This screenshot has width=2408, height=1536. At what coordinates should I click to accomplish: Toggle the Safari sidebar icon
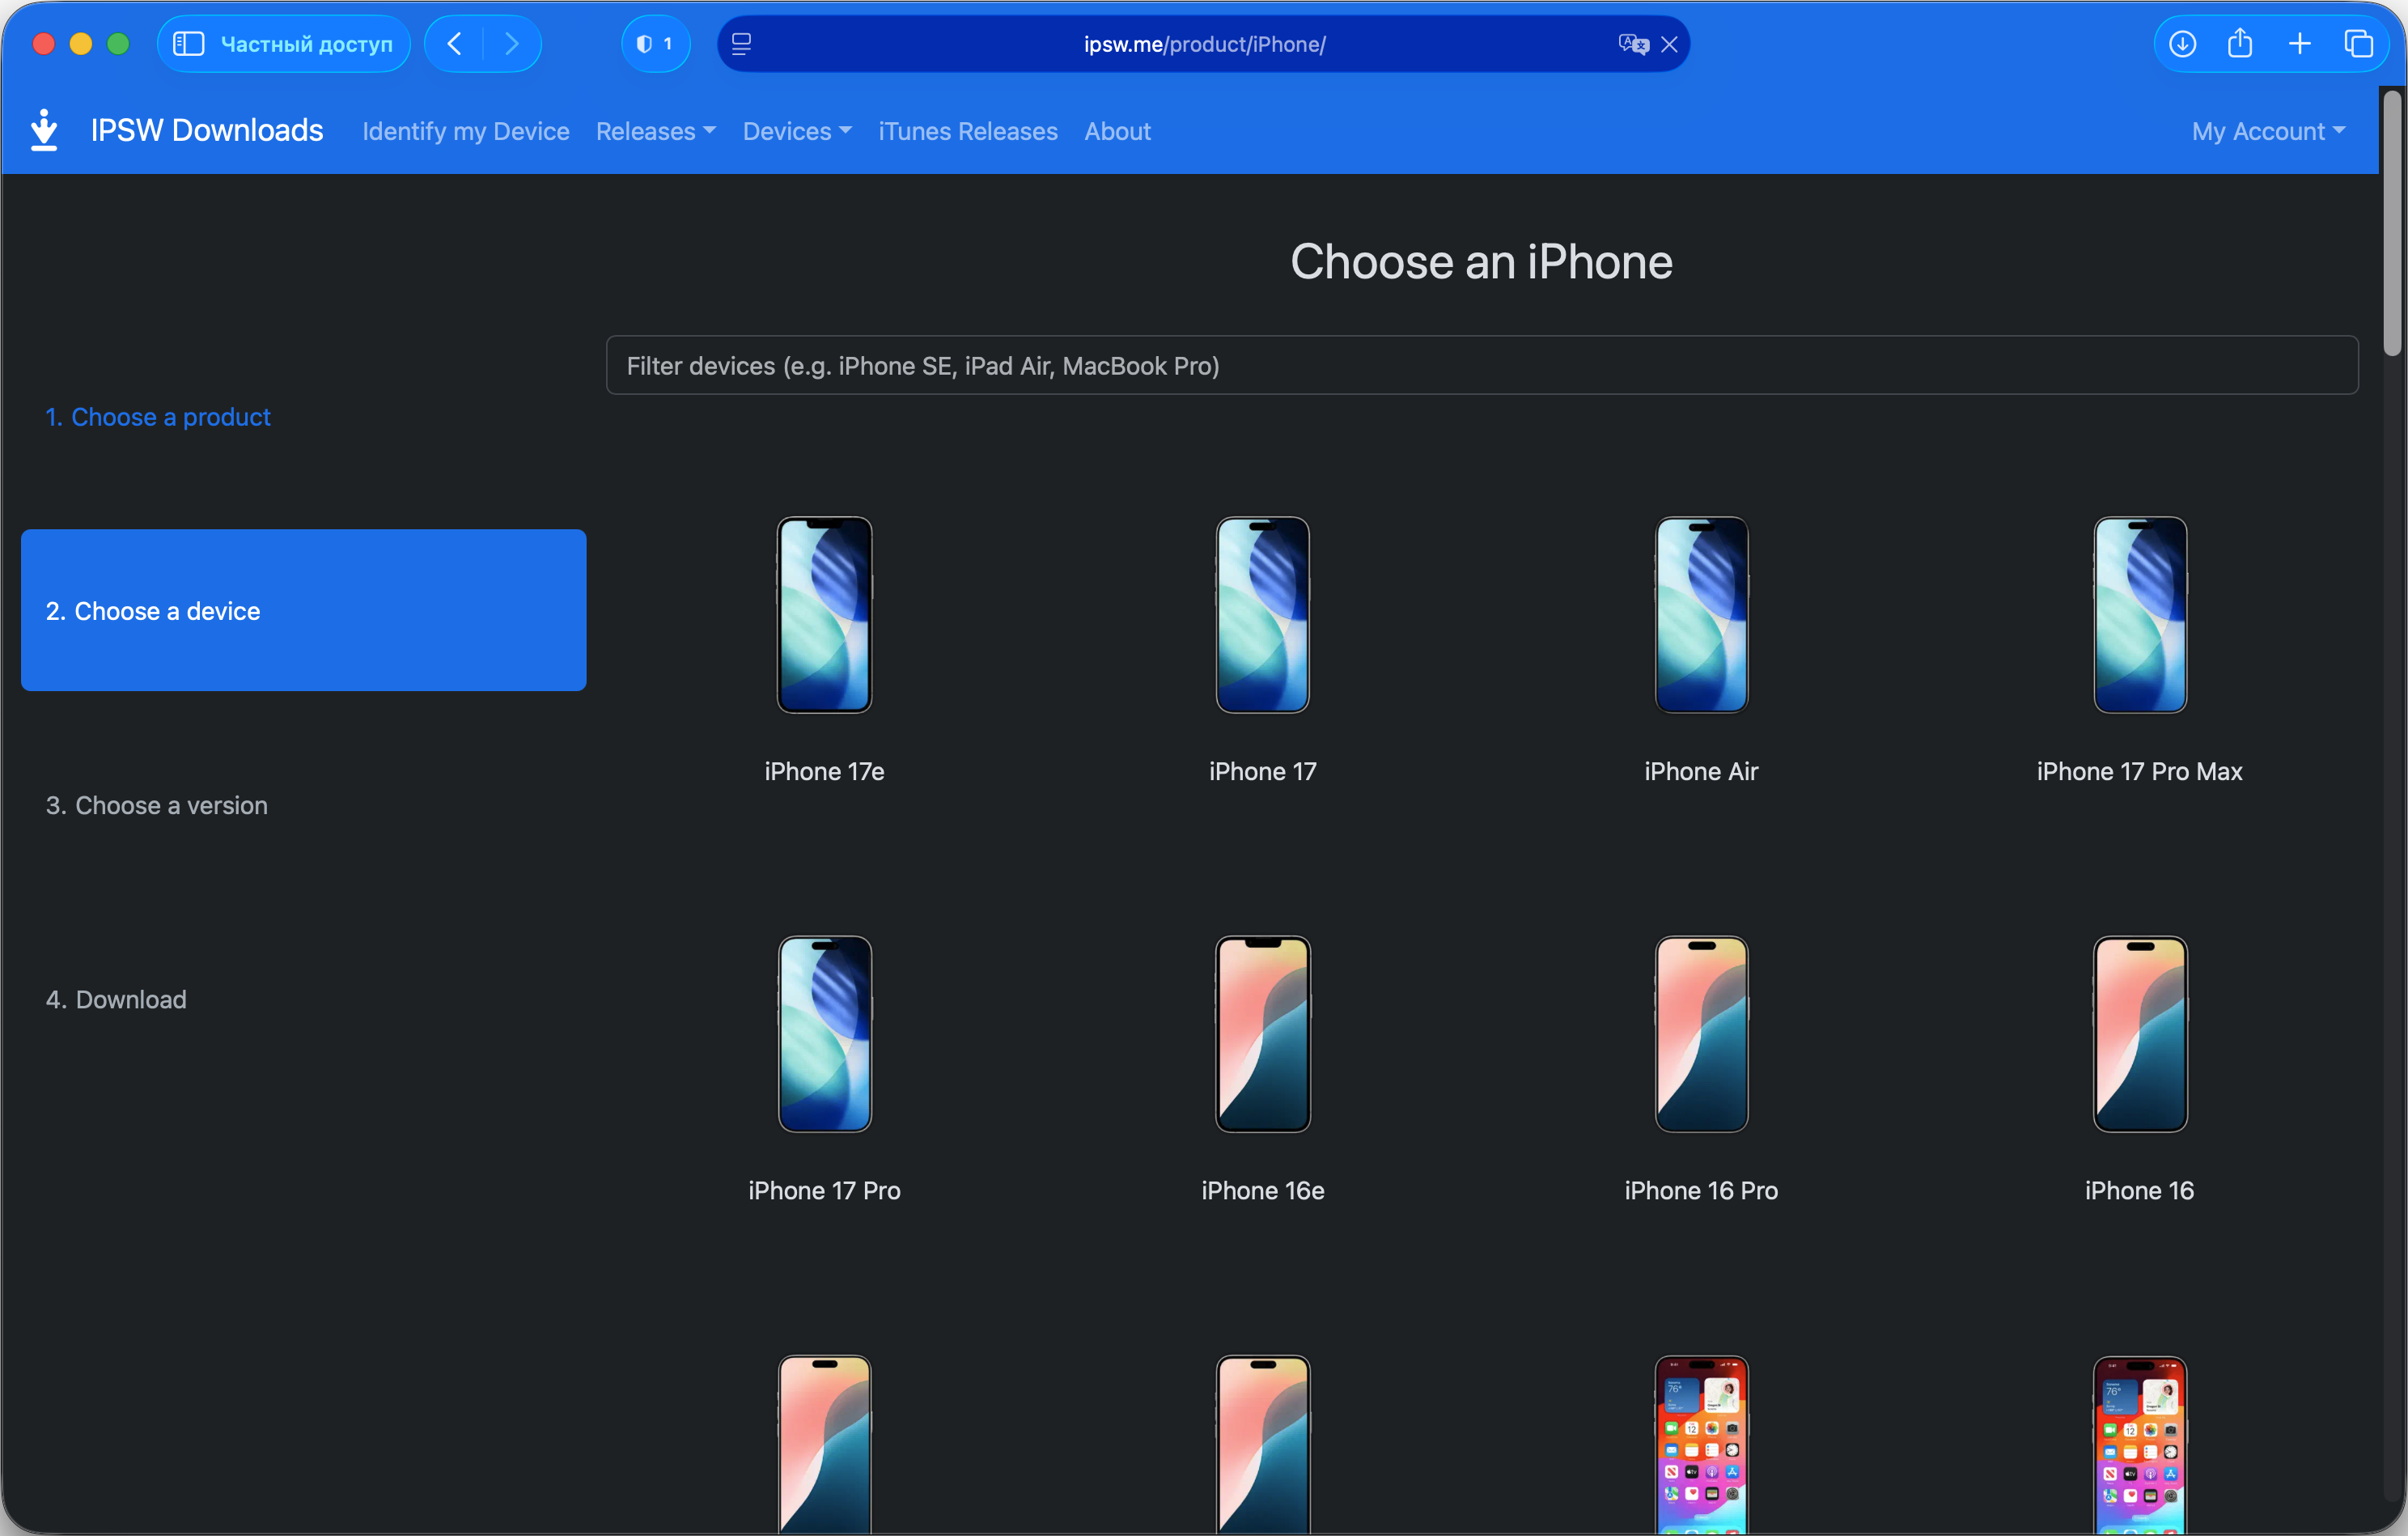(x=188, y=44)
